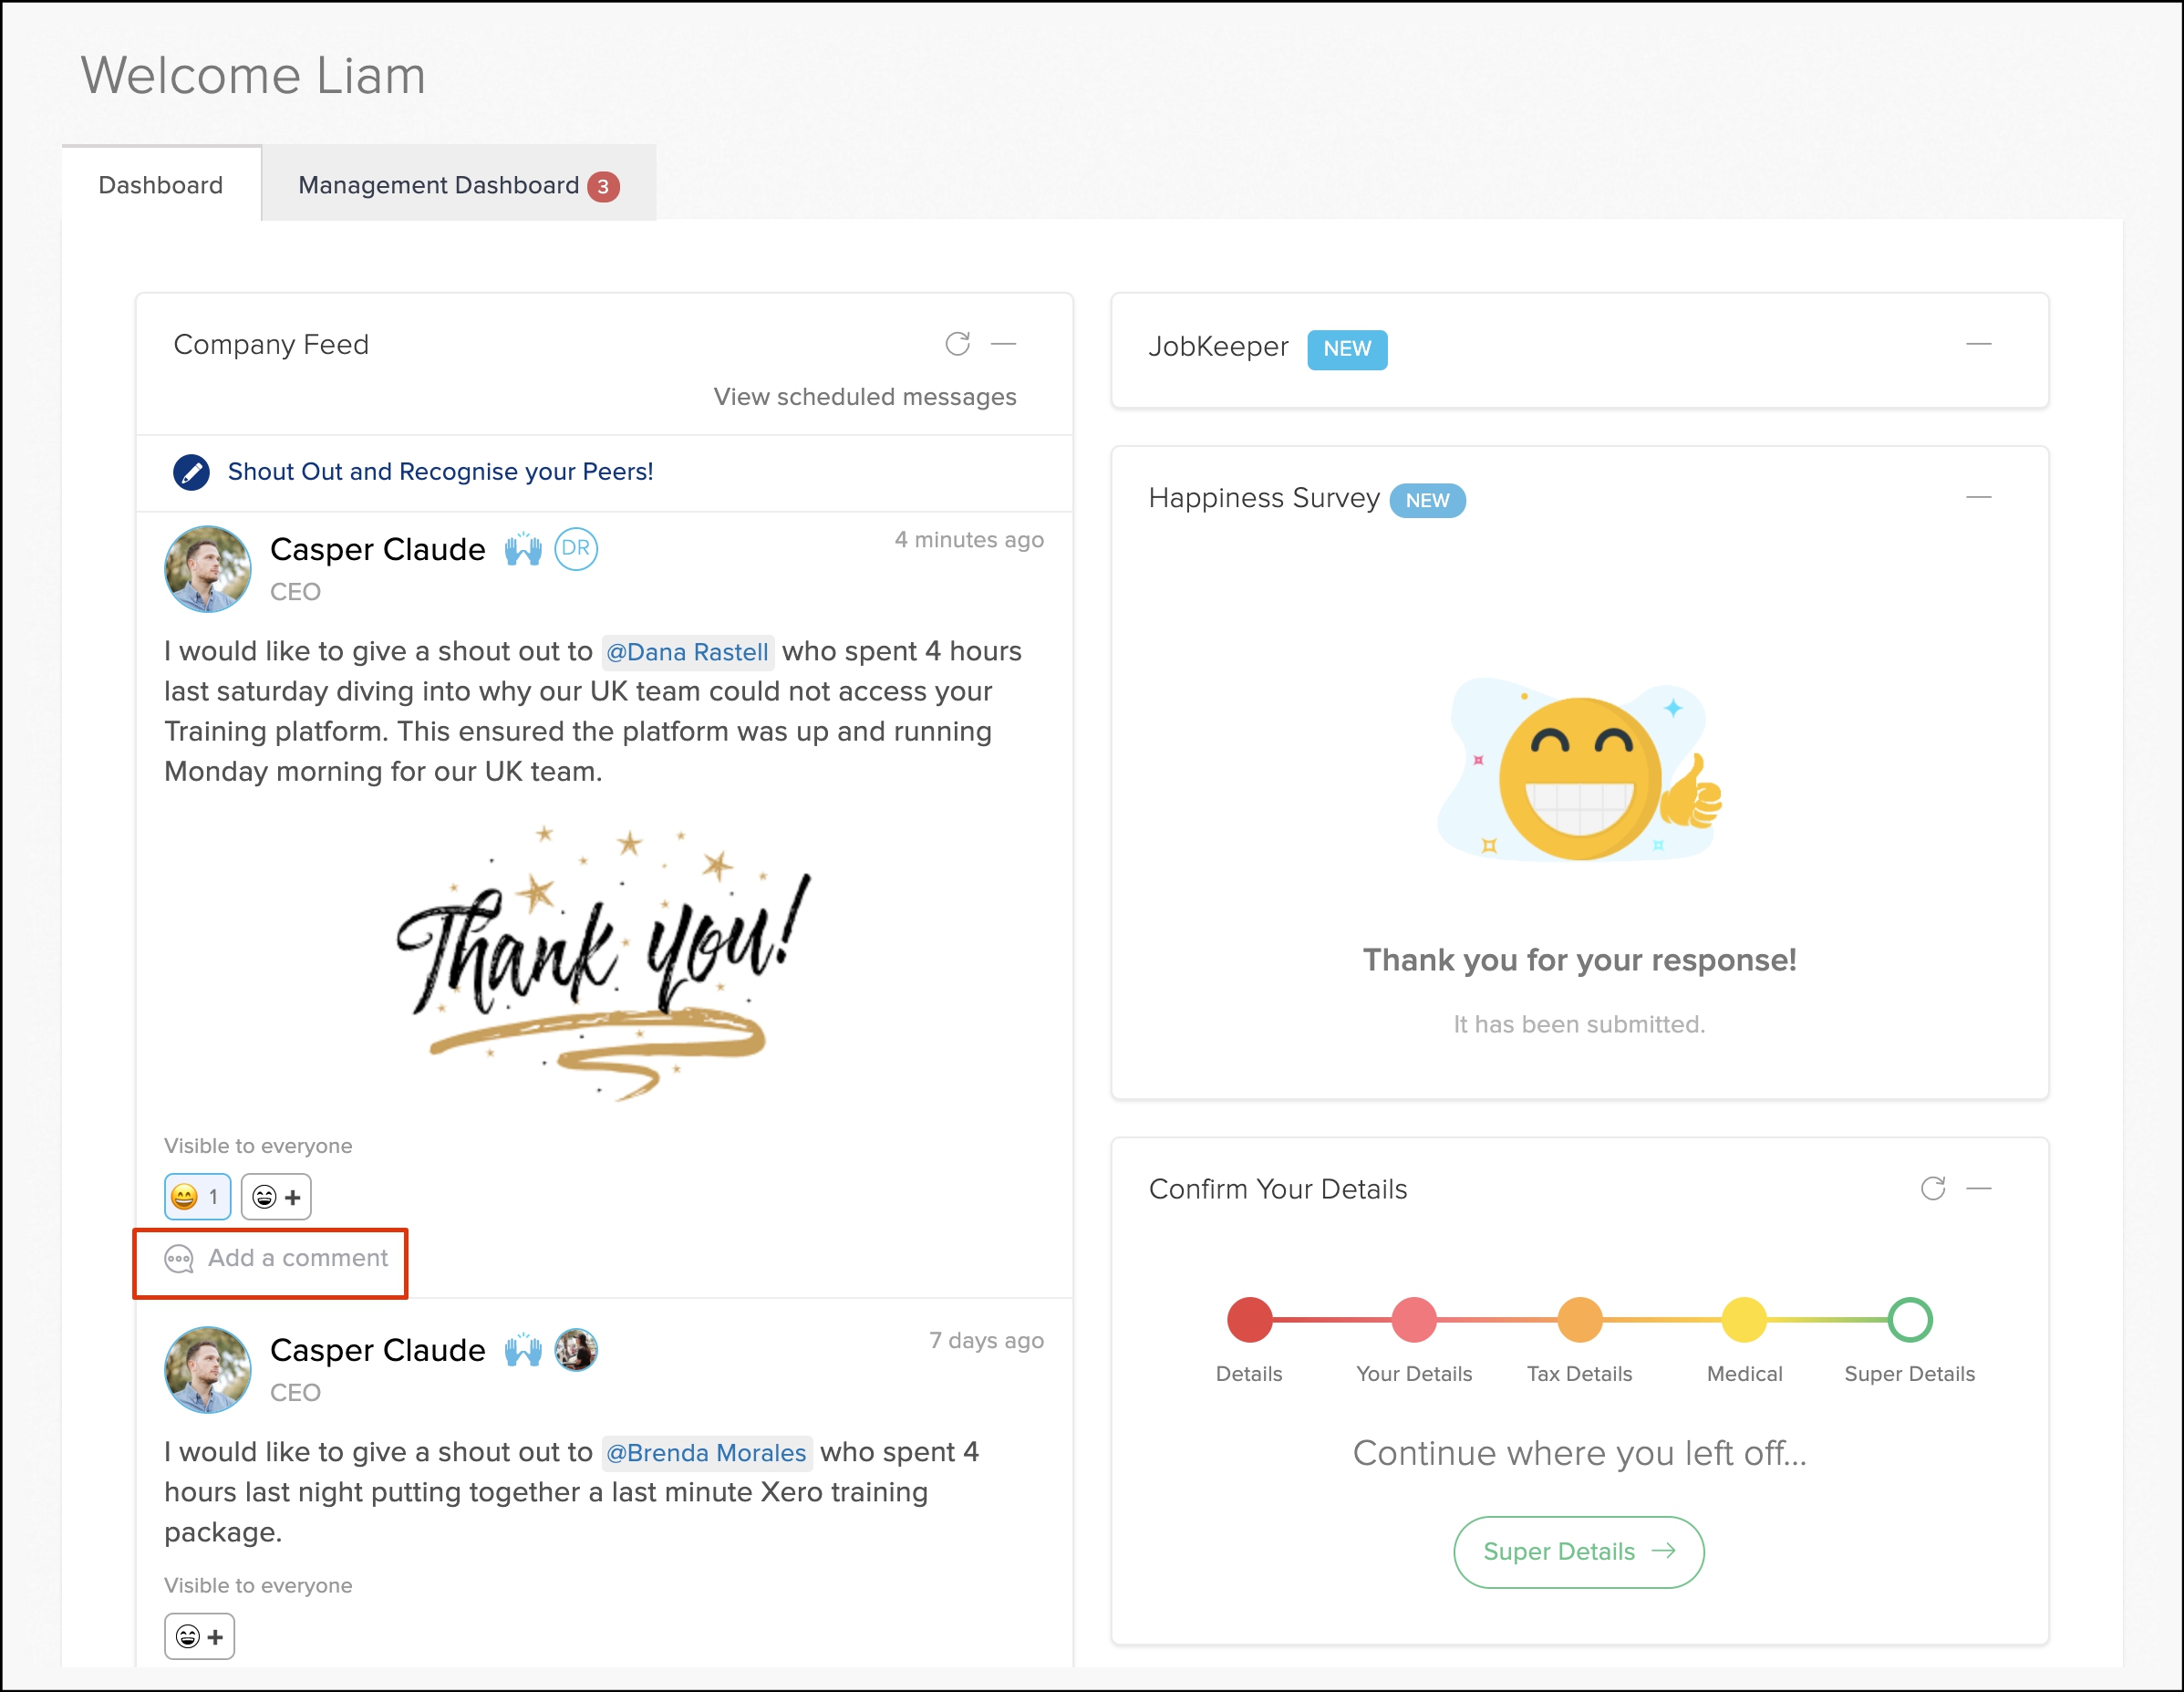Screen dimensions: 2184x1692
Task: Select the Medical step circle
Action: (1744, 1320)
